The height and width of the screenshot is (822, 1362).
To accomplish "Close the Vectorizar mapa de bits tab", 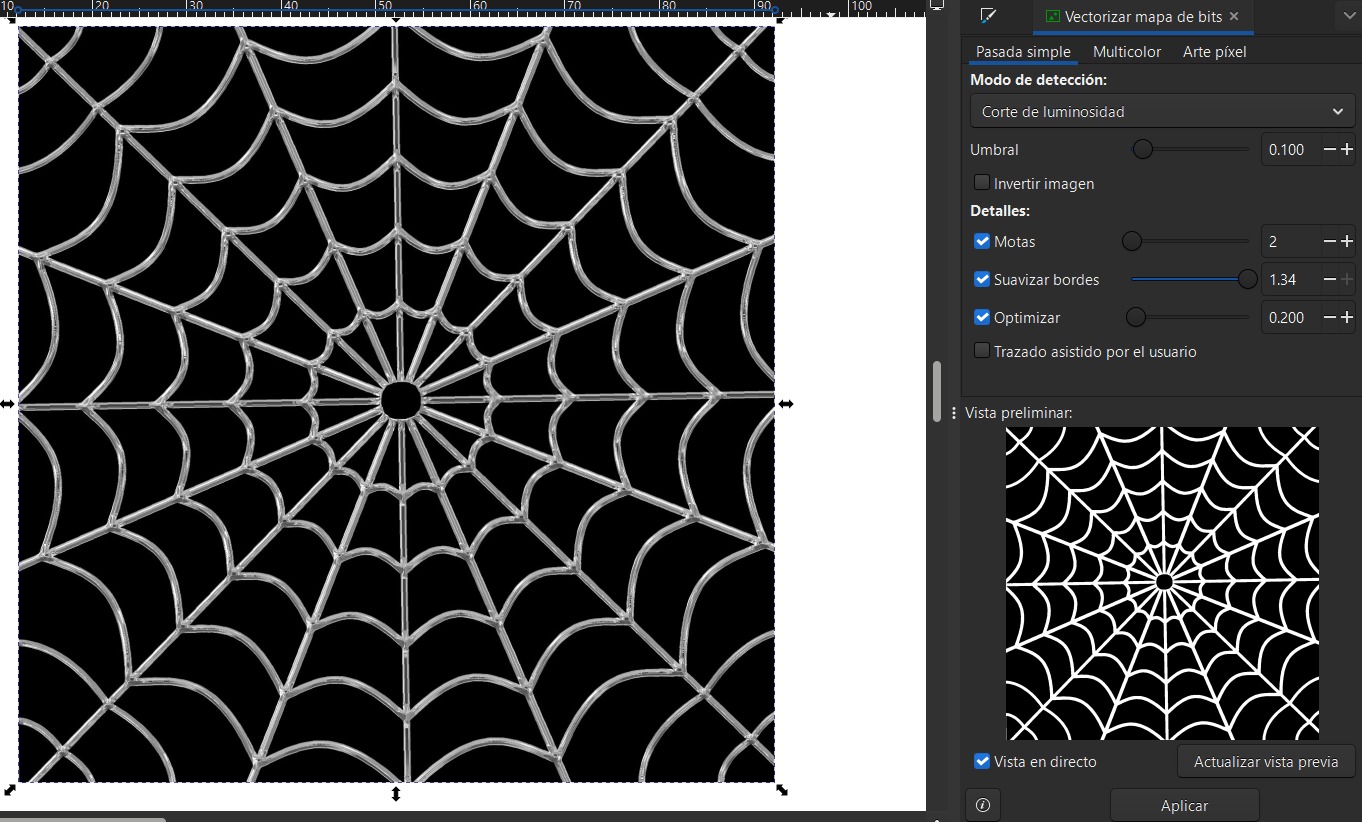I will point(1234,17).
